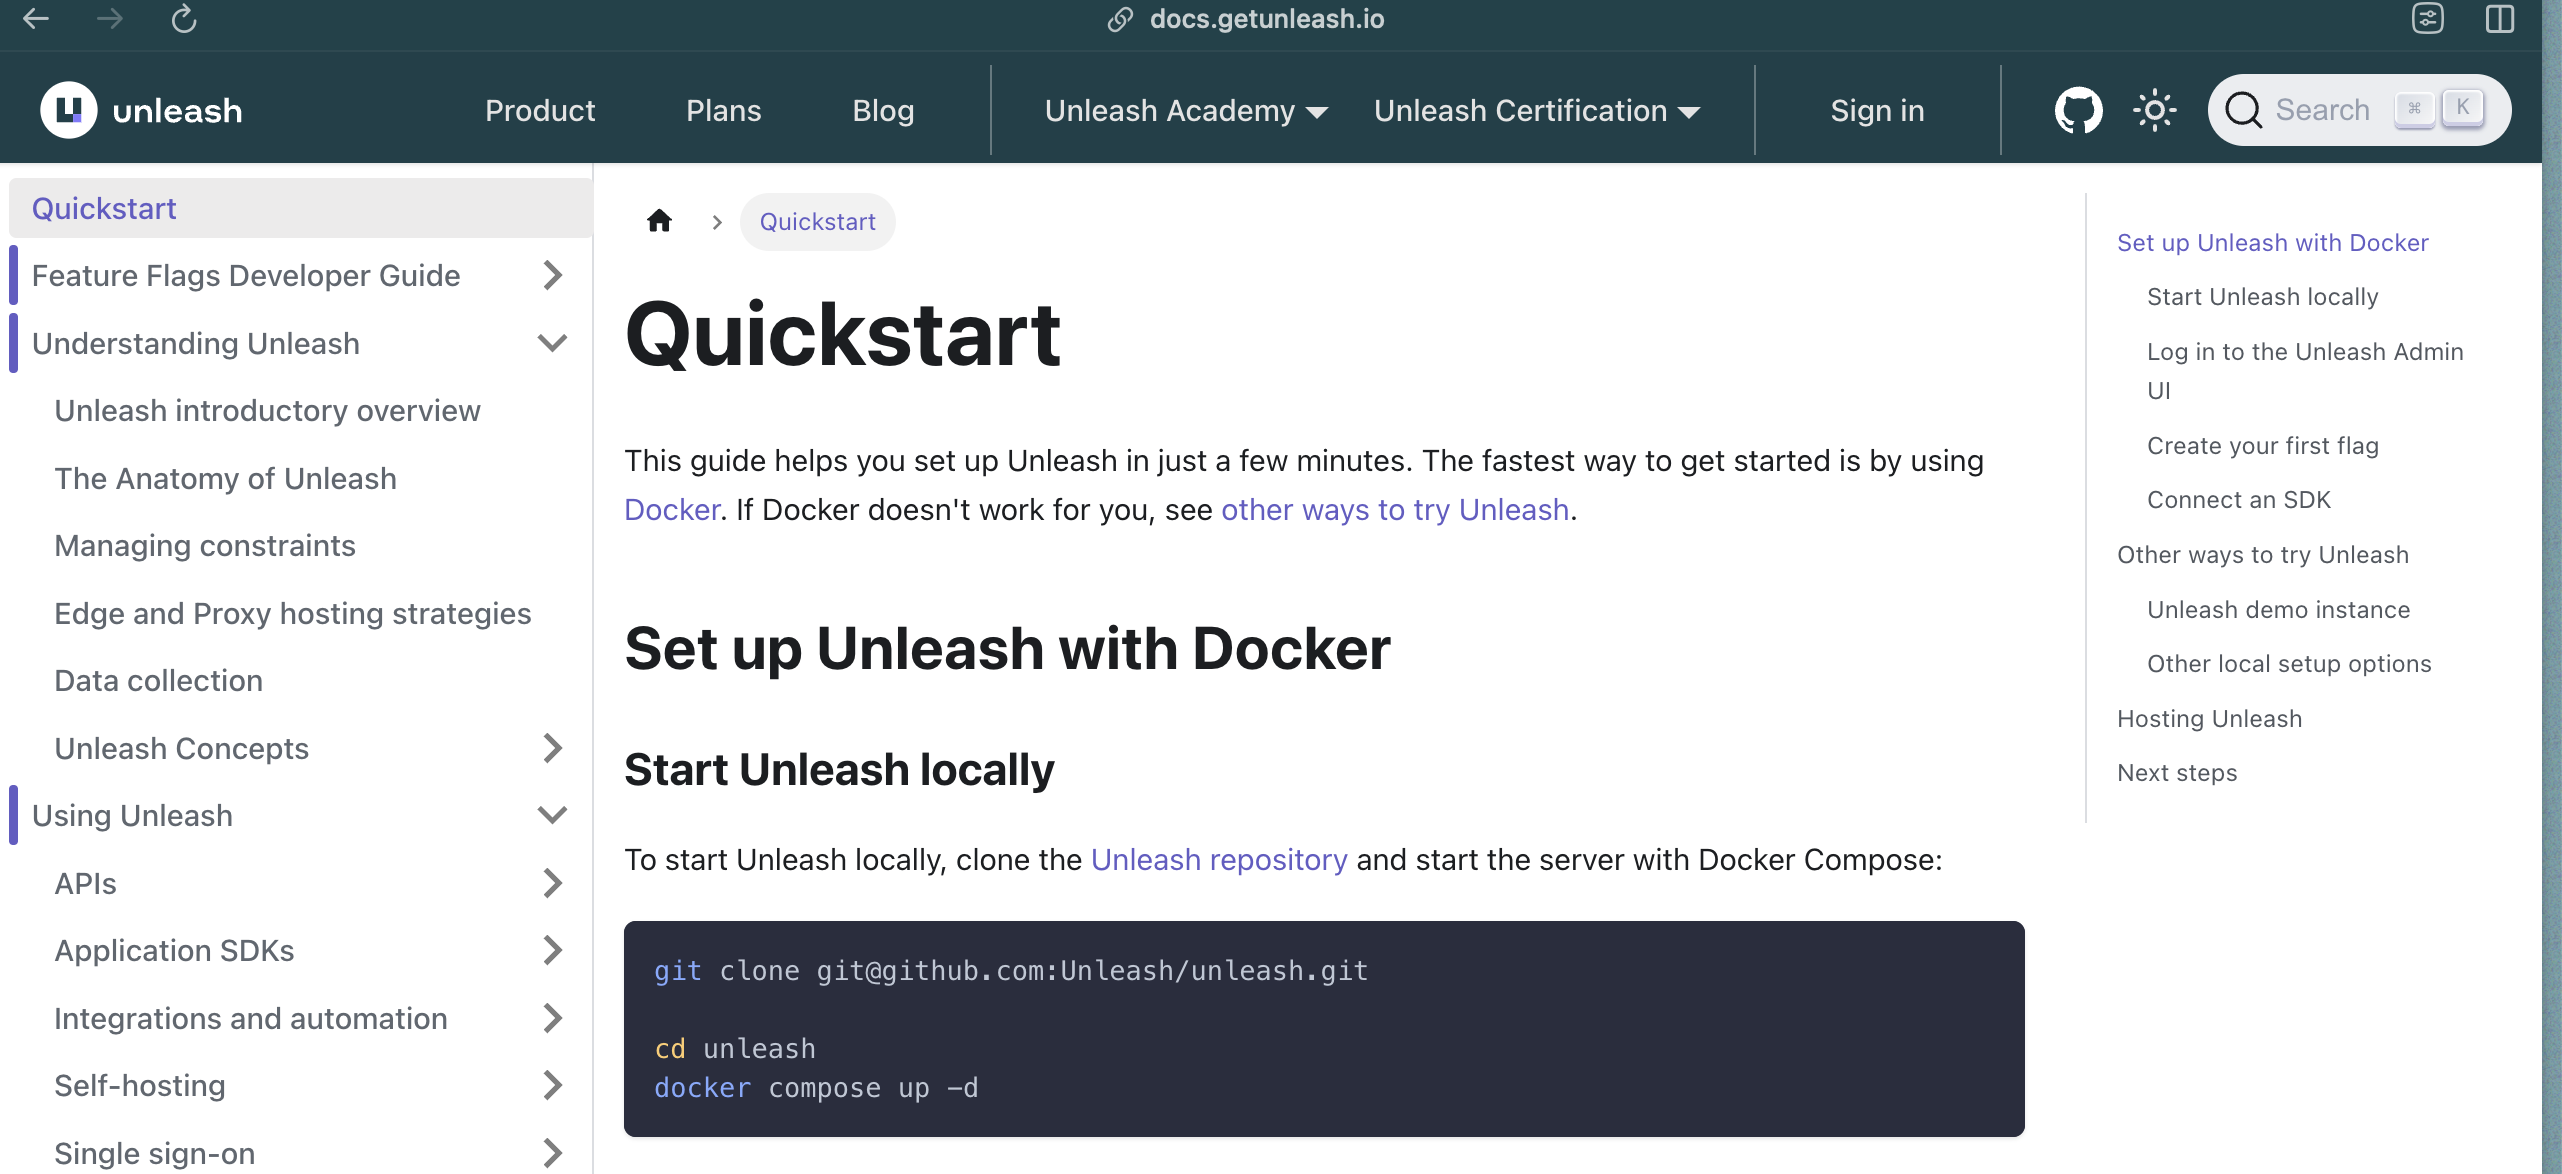Click the GitHub icon in navbar
Image resolution: width=2562 pixels, height=1174 pixels.
[2077, 110]
